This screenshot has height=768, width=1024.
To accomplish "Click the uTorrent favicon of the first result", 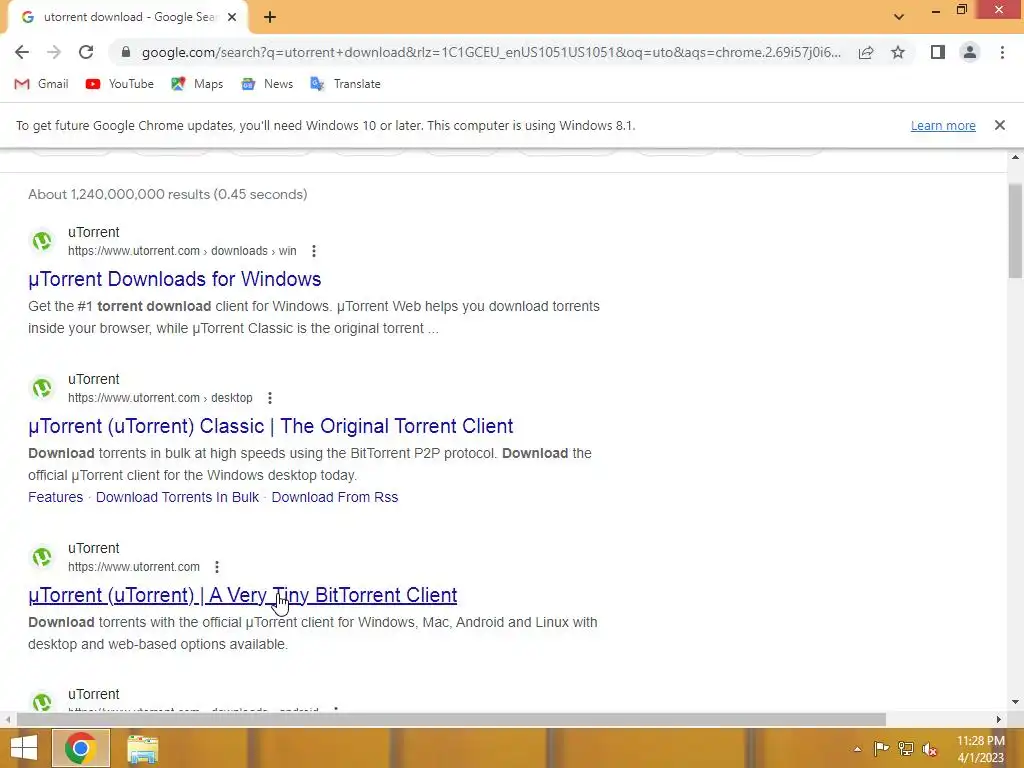I will [42, 241].
